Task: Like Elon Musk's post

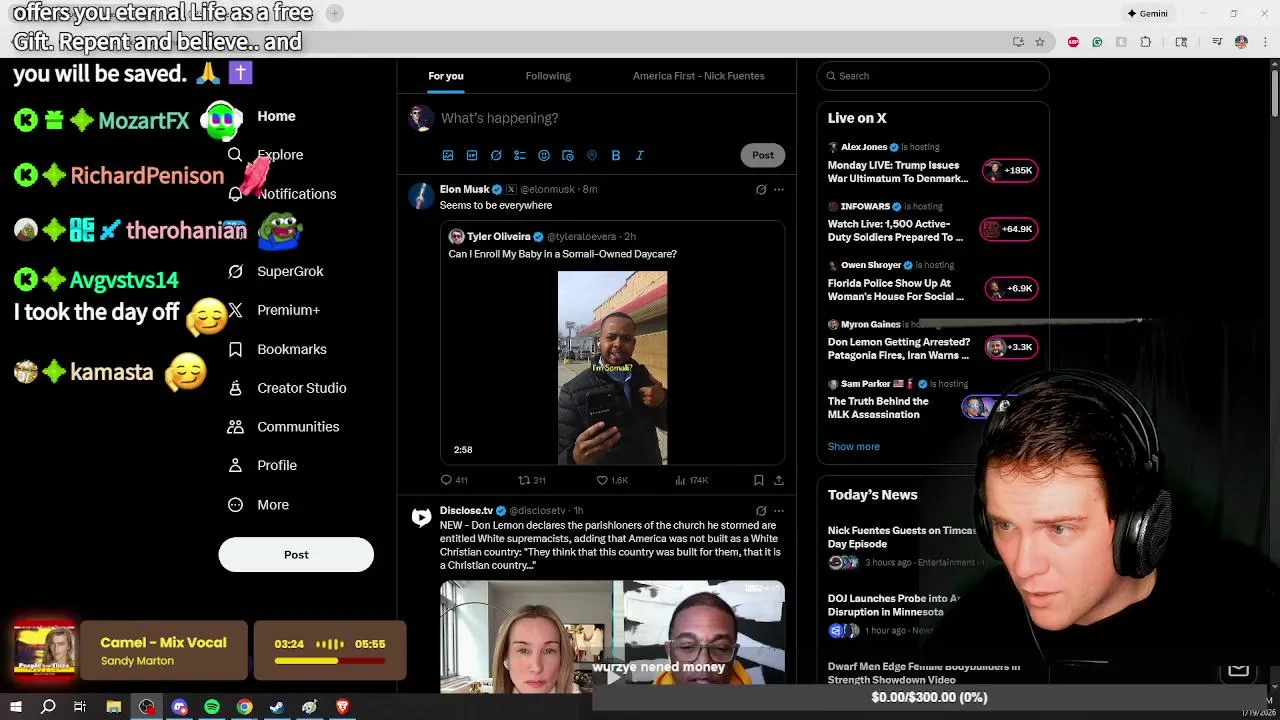Action: pyautogui.click(x=612, y=480)
